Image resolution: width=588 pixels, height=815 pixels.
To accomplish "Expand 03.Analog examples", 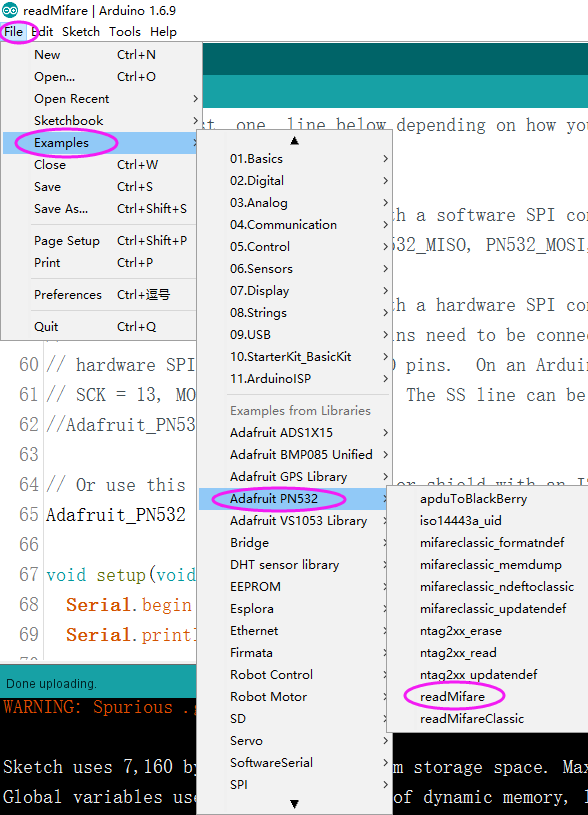I will click(294, 203).
